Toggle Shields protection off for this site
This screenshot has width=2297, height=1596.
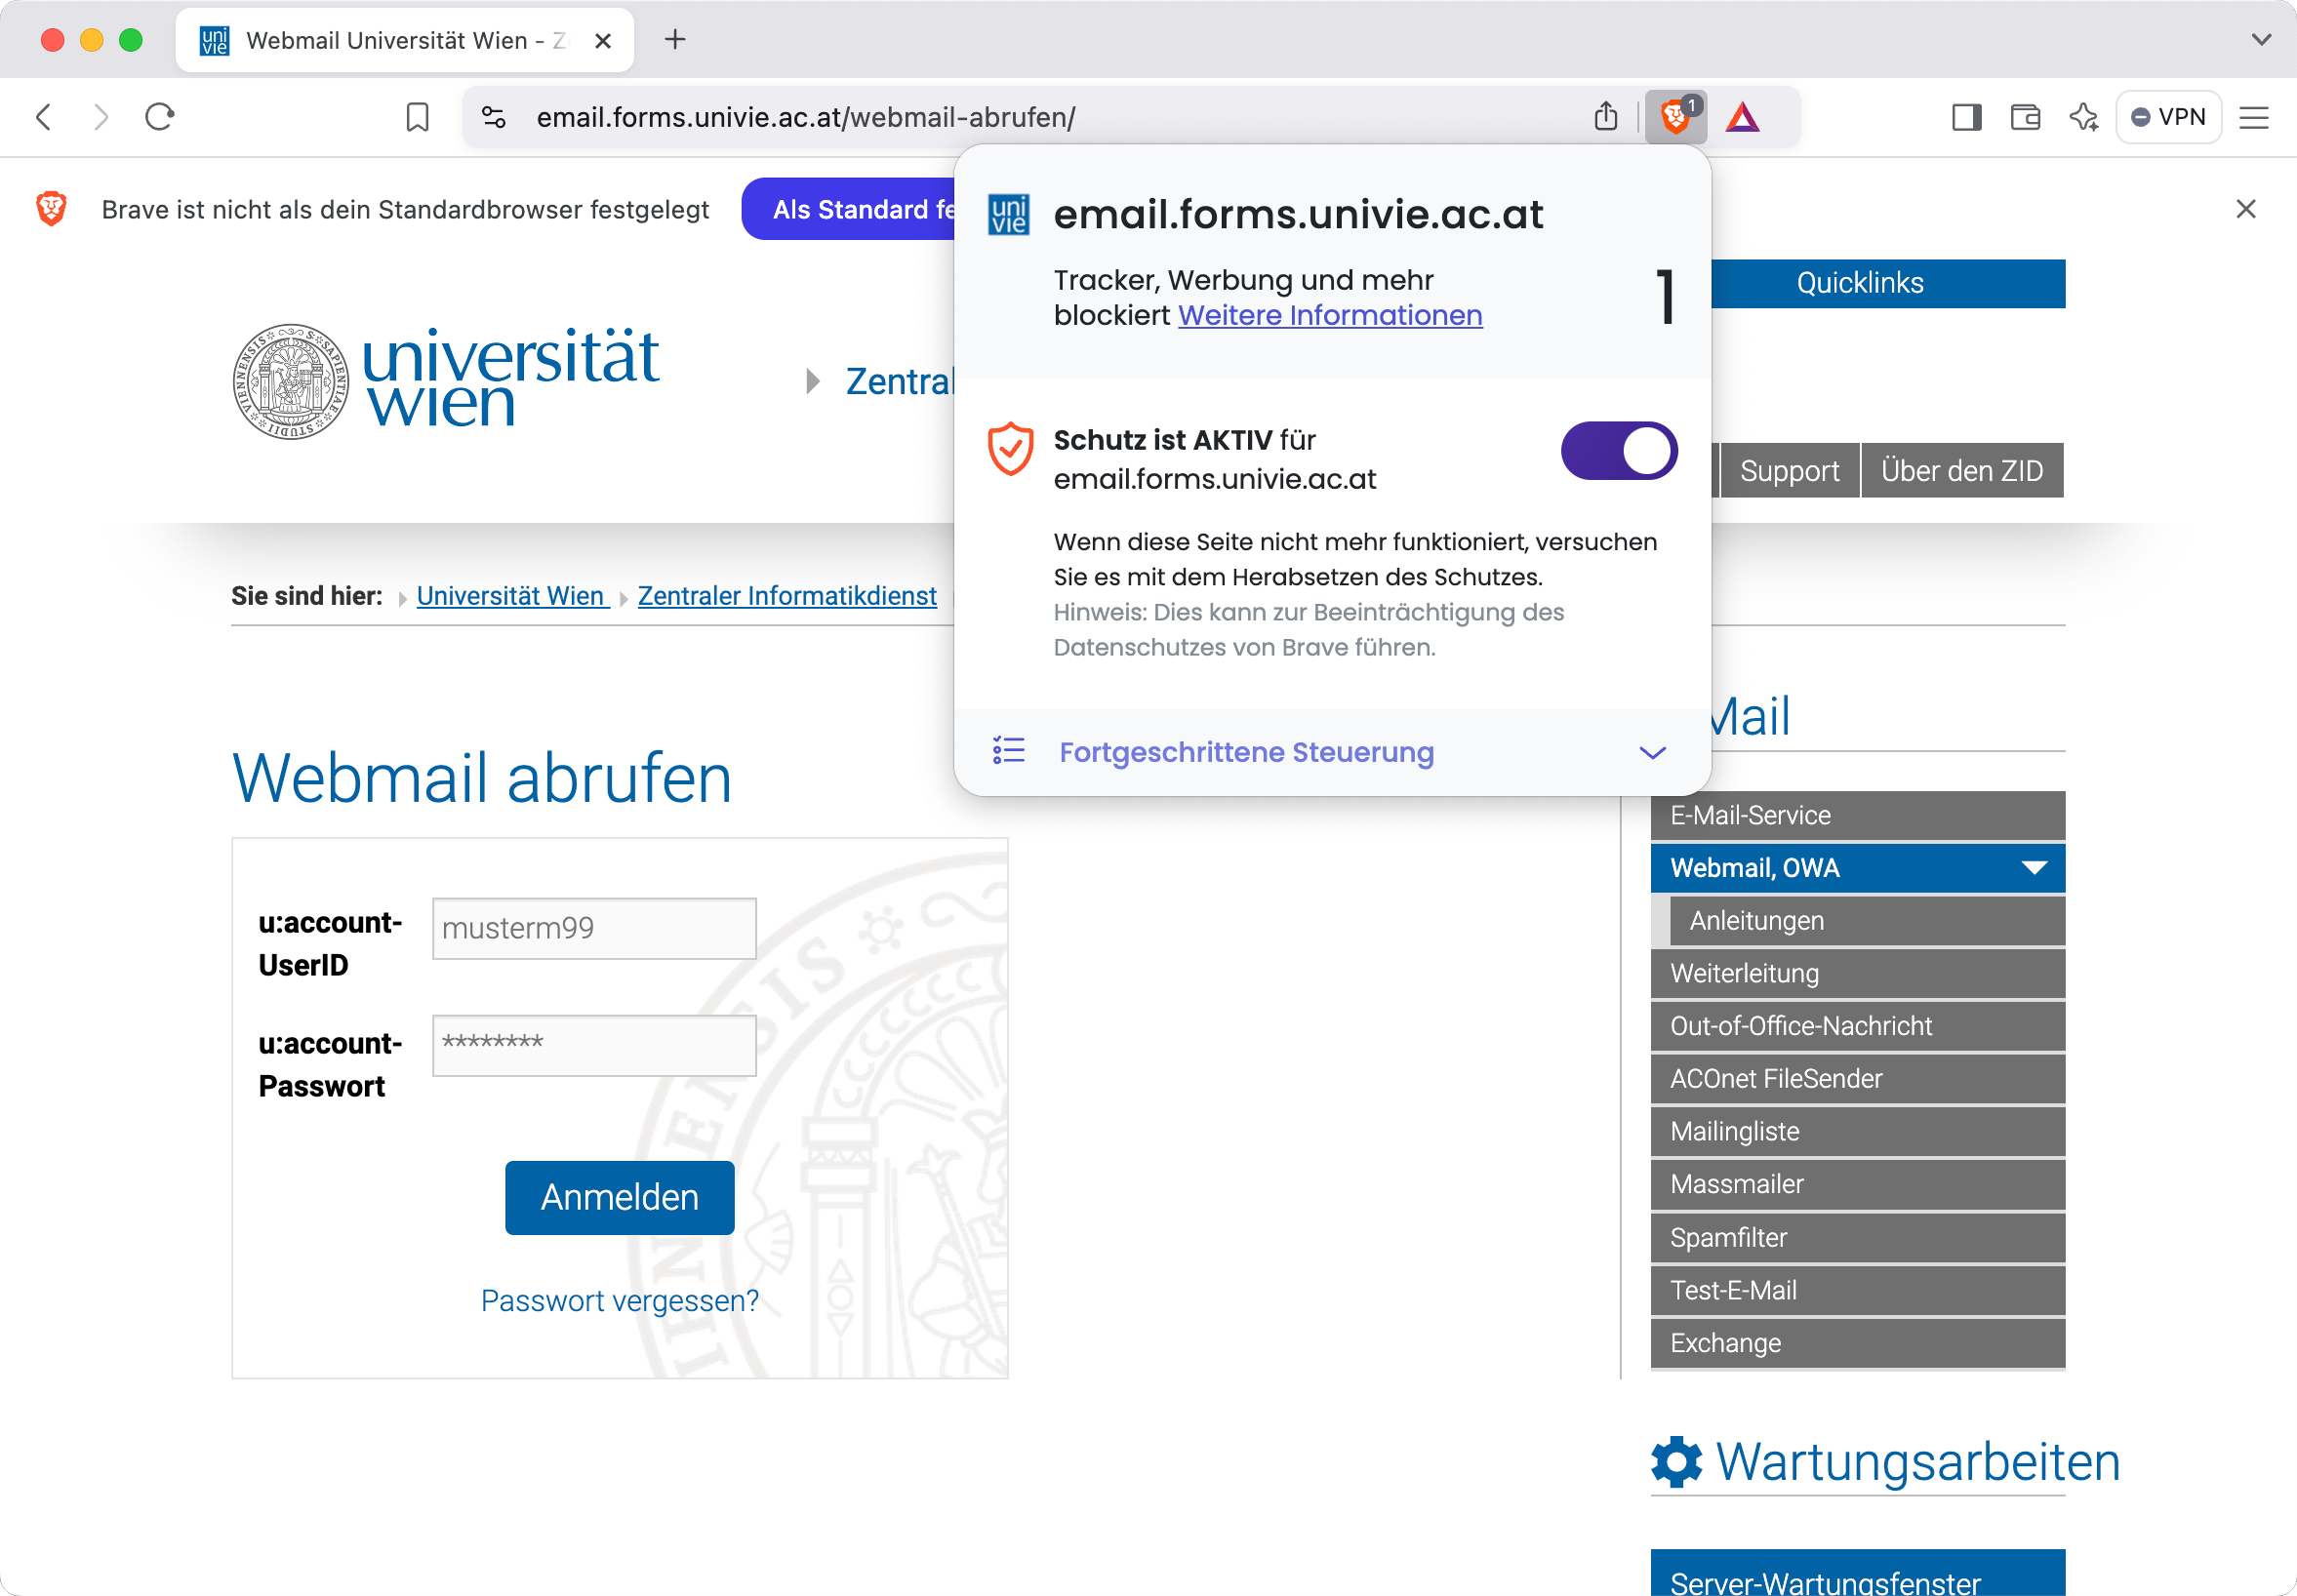[1619, 450]
